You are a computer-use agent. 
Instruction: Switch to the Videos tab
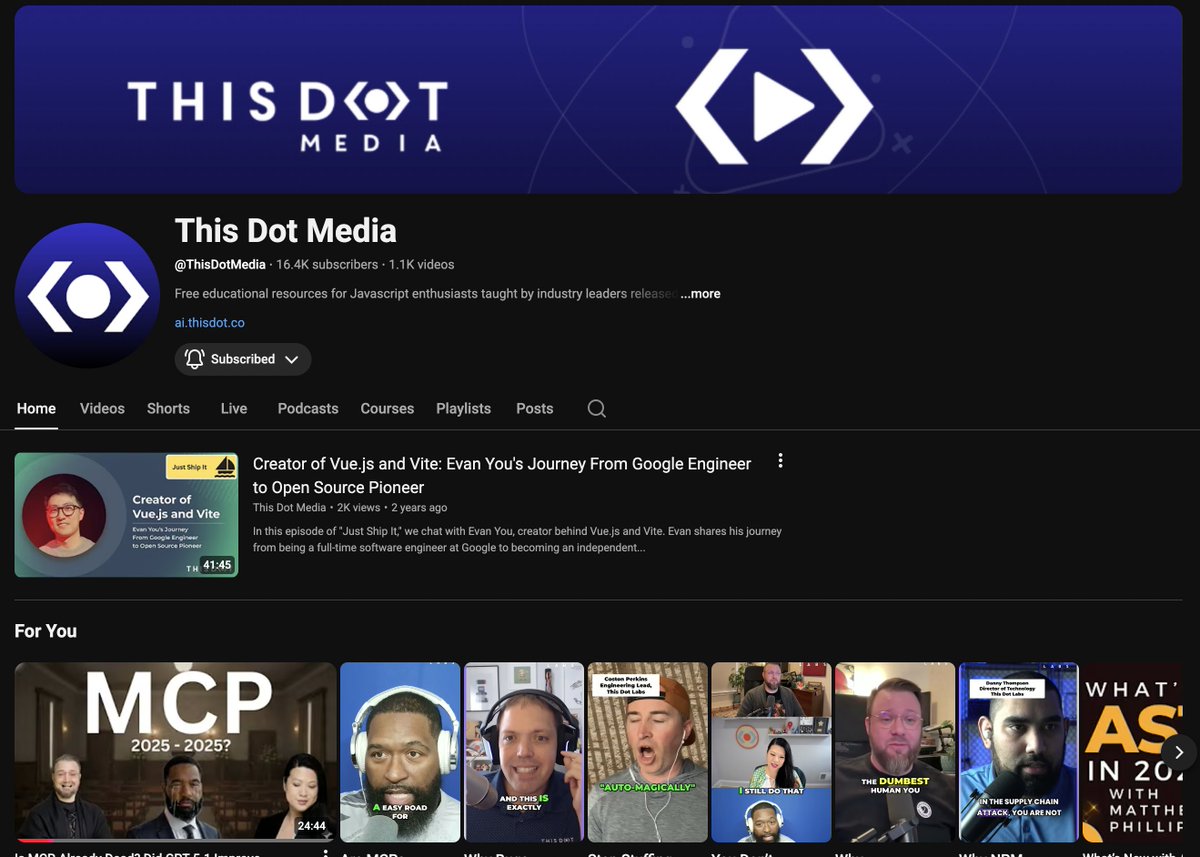101,408
